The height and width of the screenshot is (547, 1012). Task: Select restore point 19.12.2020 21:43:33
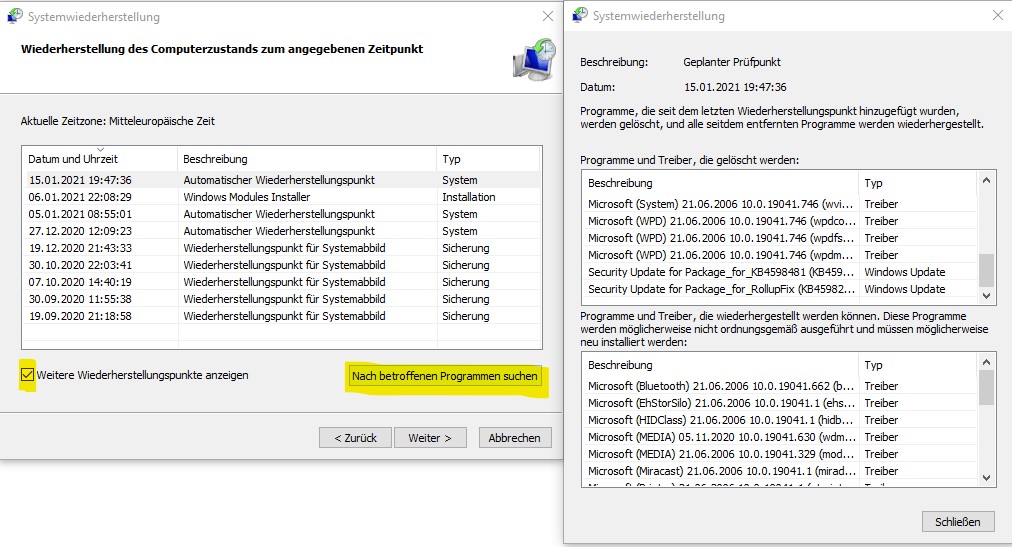(x=281, y=248)
